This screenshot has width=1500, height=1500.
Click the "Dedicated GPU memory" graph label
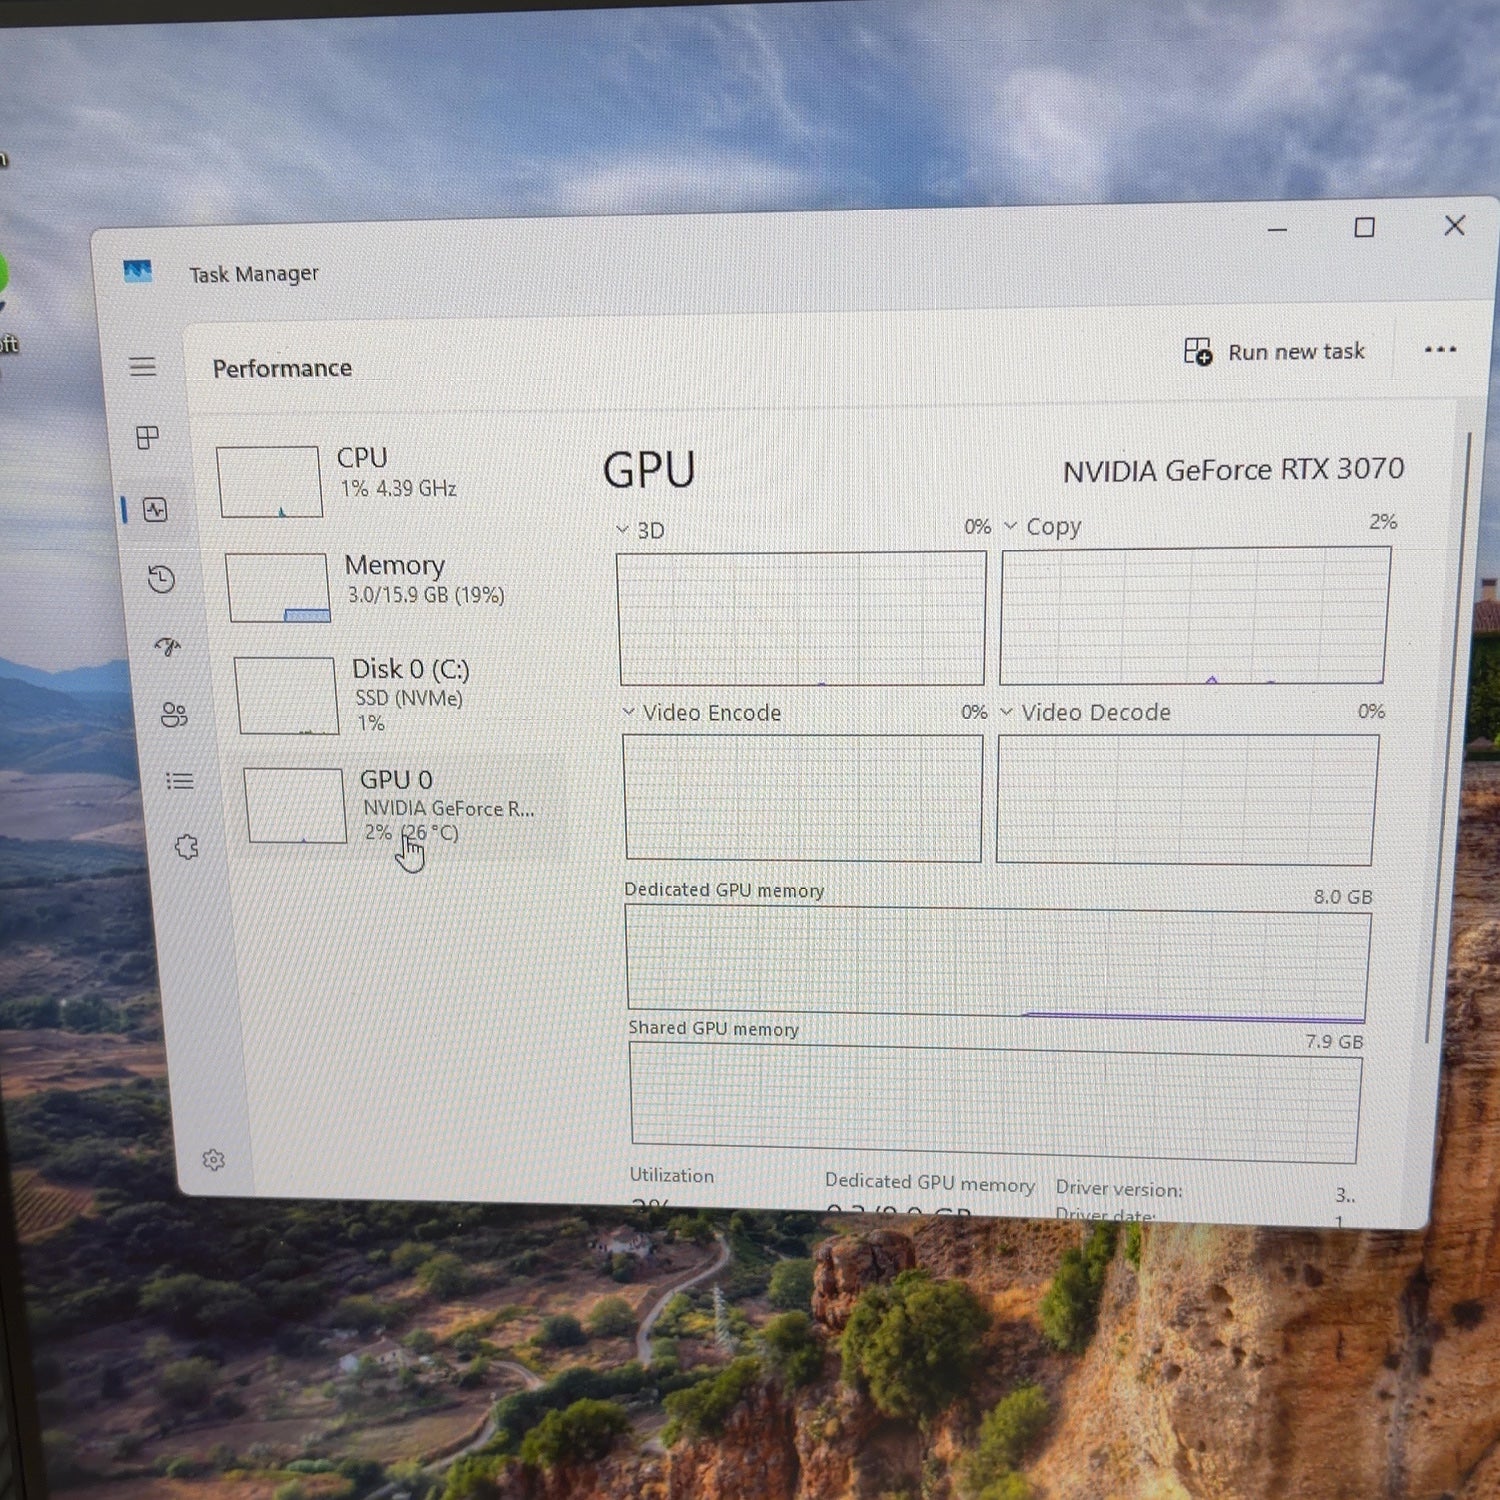coord(724,890)
